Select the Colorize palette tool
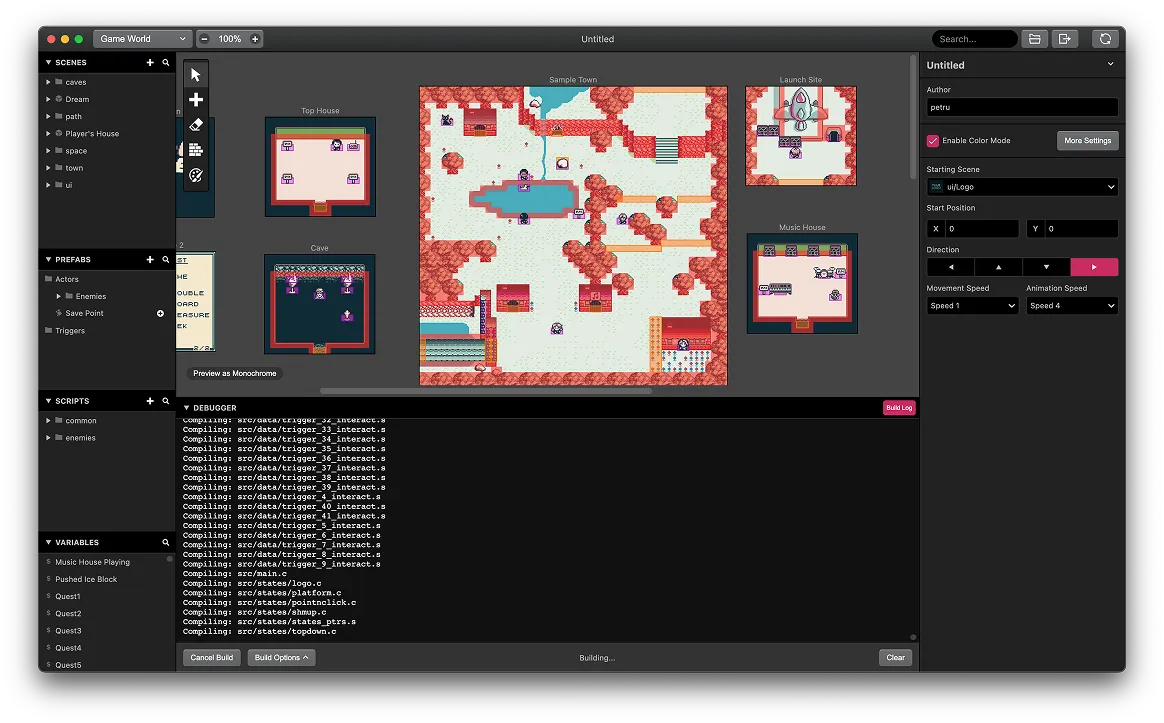This screenshot has width=1164, height=723. pos(195,174)
